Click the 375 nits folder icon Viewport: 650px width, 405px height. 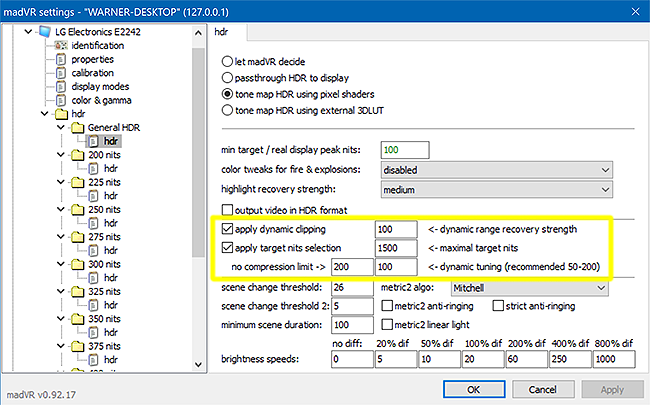(x=78, y=346)
